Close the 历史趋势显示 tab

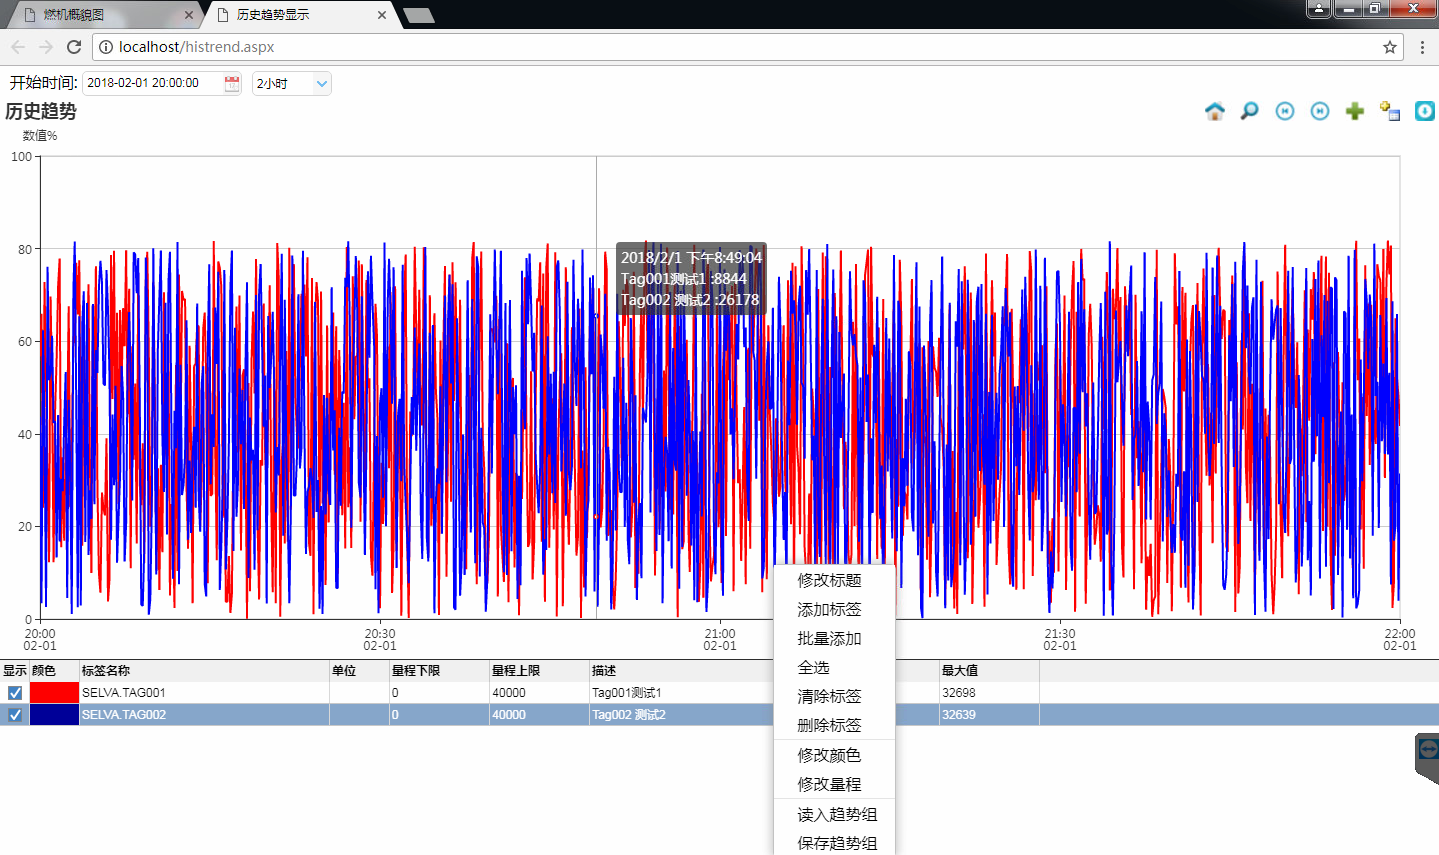pyautogui.click(x=382, y=15)
